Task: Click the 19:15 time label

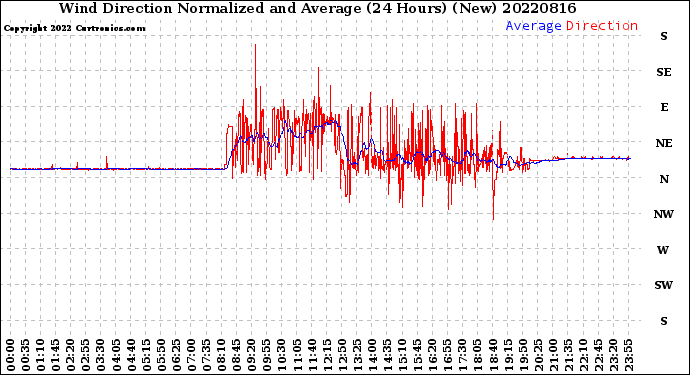Action: 508,355
